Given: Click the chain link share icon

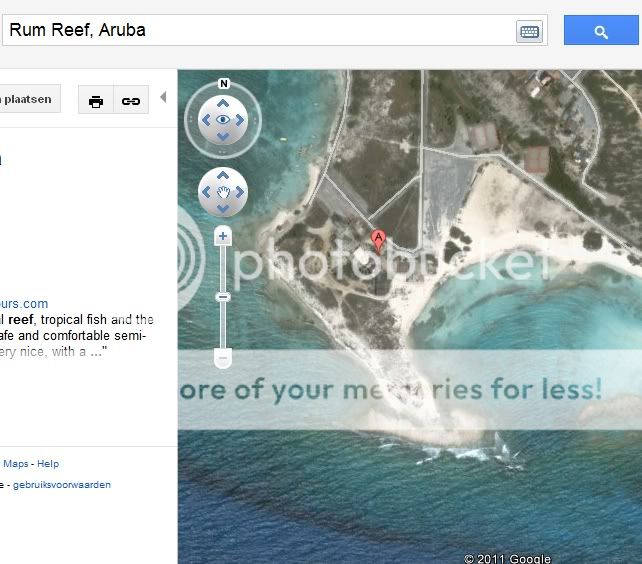Looking at the screenshot, I should [131, 101].
